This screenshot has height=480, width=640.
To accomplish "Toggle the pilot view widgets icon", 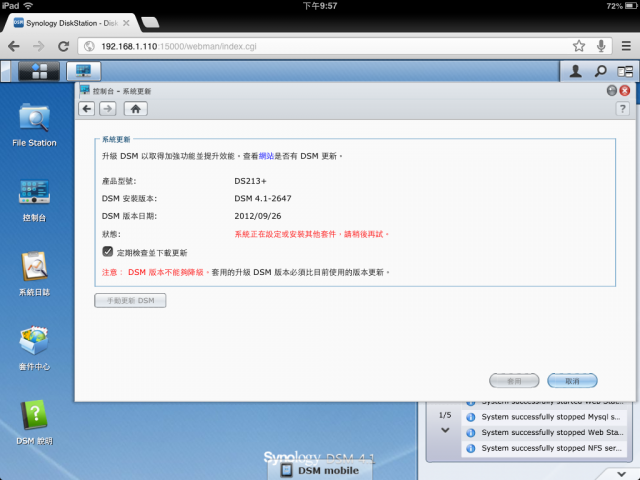I will [x=625, y=72].
